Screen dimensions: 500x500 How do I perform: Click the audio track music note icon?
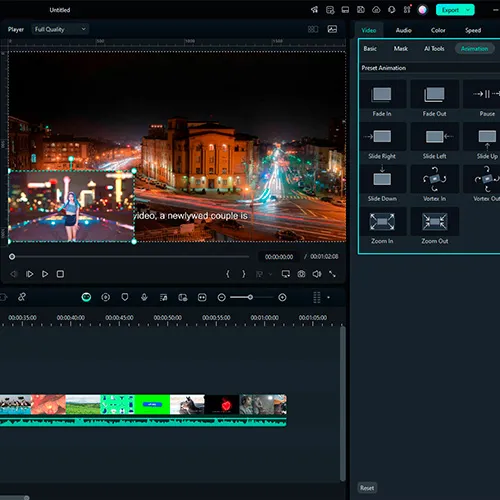coord(163,297)
